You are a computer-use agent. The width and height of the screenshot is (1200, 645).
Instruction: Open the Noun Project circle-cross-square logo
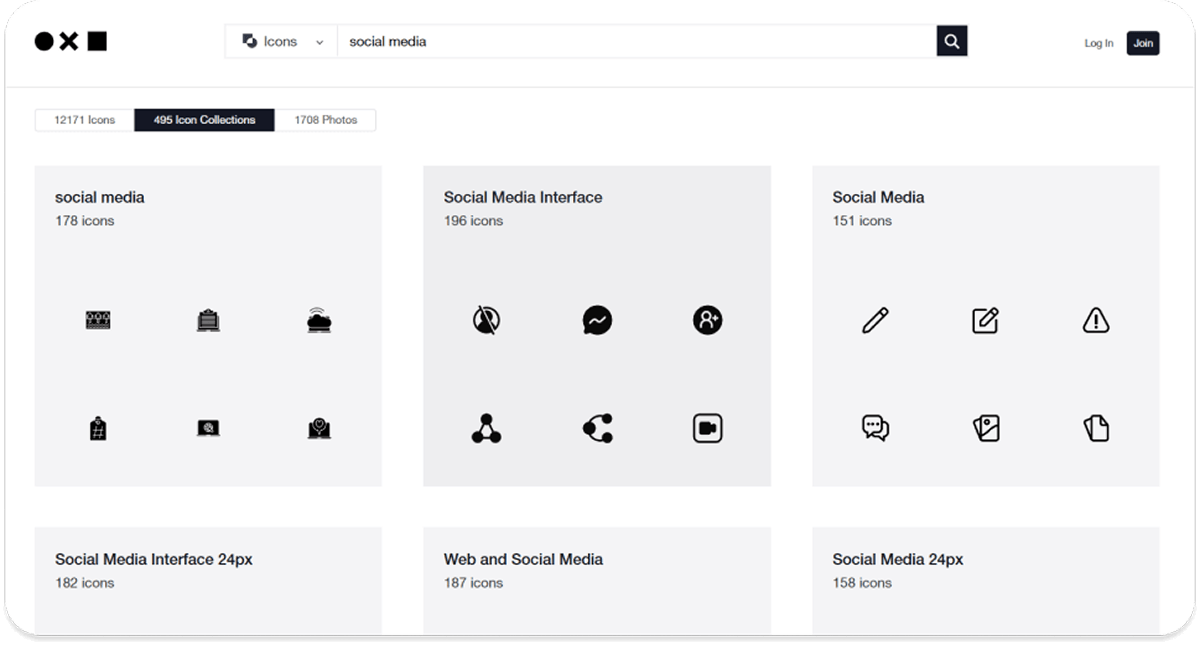(x=71, y=41)
